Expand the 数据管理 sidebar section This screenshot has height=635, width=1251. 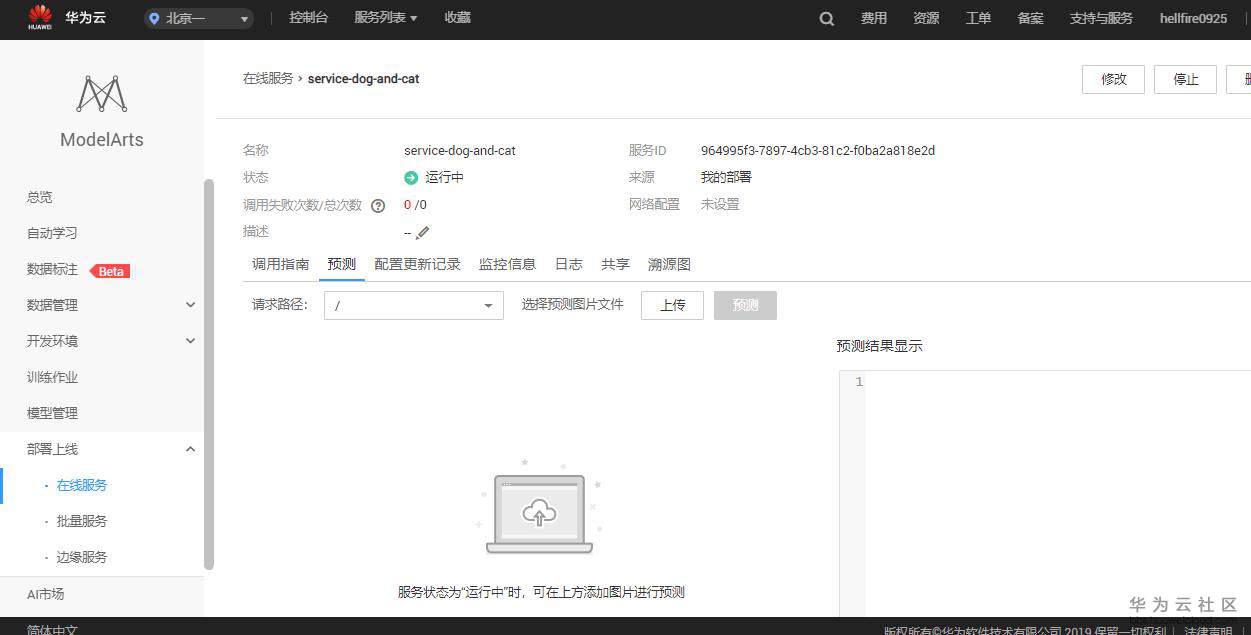pos(190,305)
